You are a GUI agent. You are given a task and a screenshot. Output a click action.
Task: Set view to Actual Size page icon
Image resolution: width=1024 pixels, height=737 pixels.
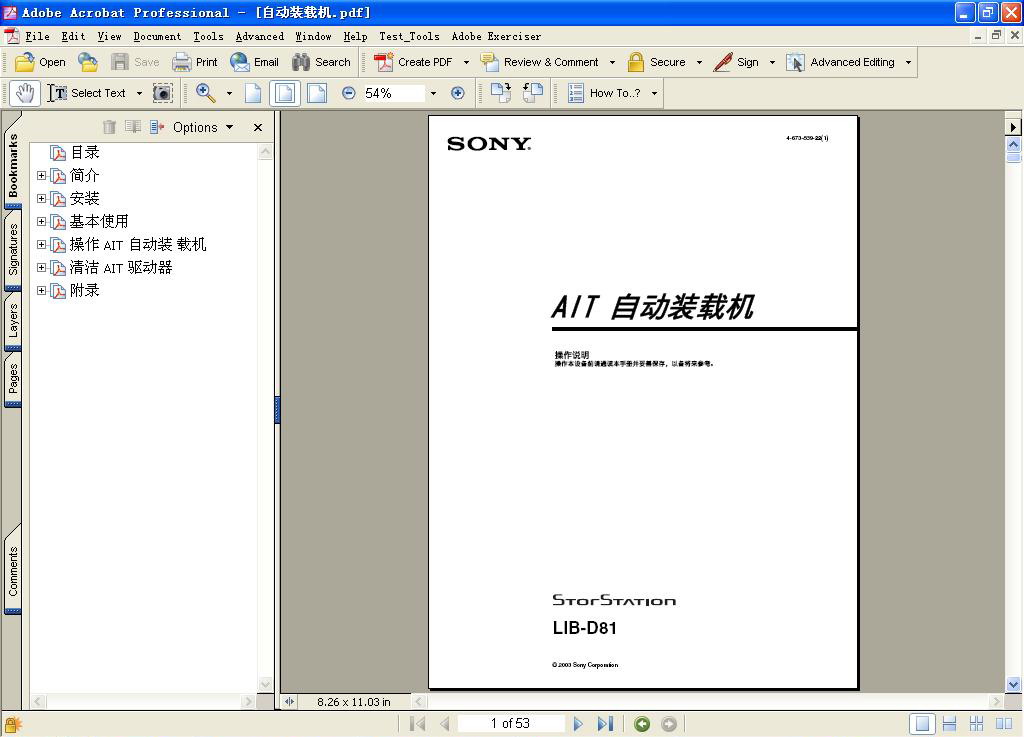pyautogui.click(x=253, y=93)
